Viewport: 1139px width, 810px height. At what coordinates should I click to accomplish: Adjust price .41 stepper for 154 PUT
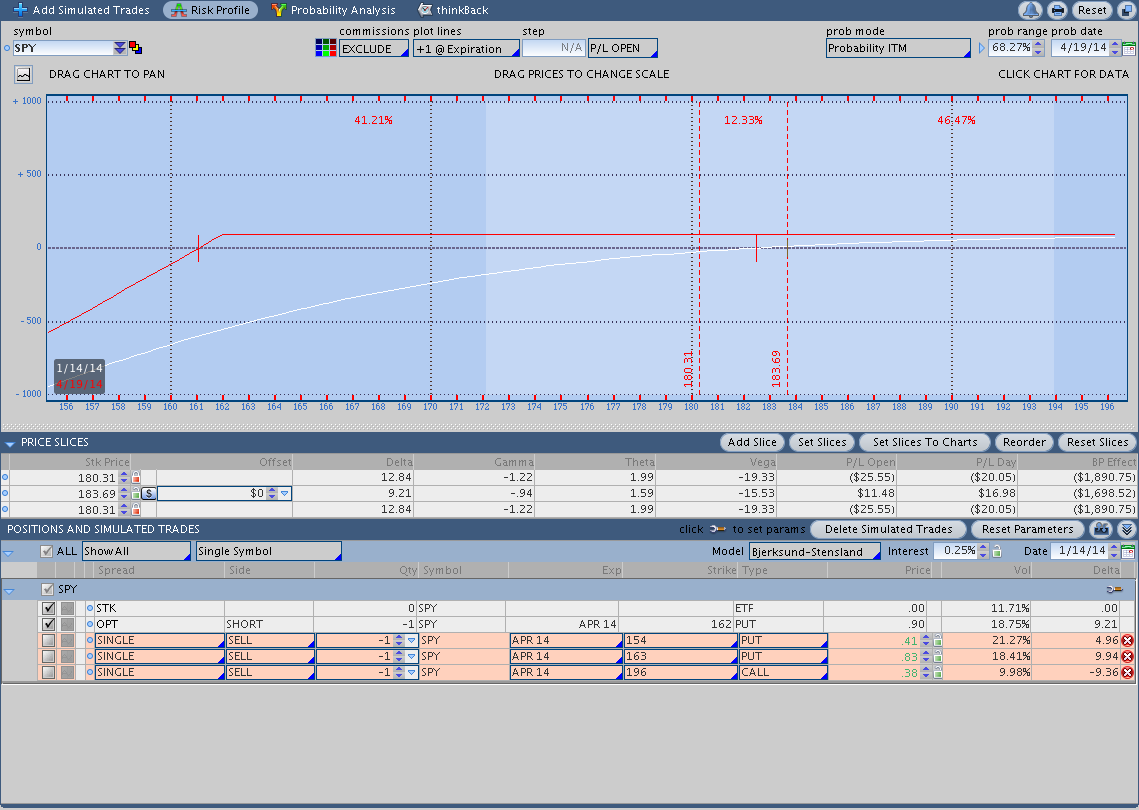coord(925,640)
